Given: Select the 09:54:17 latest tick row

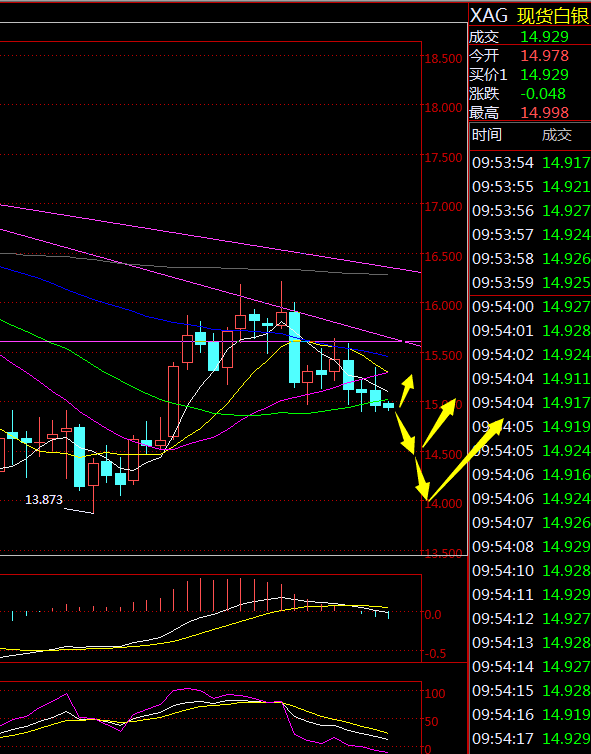Looking at the screenshot, I should pos(530,738).
